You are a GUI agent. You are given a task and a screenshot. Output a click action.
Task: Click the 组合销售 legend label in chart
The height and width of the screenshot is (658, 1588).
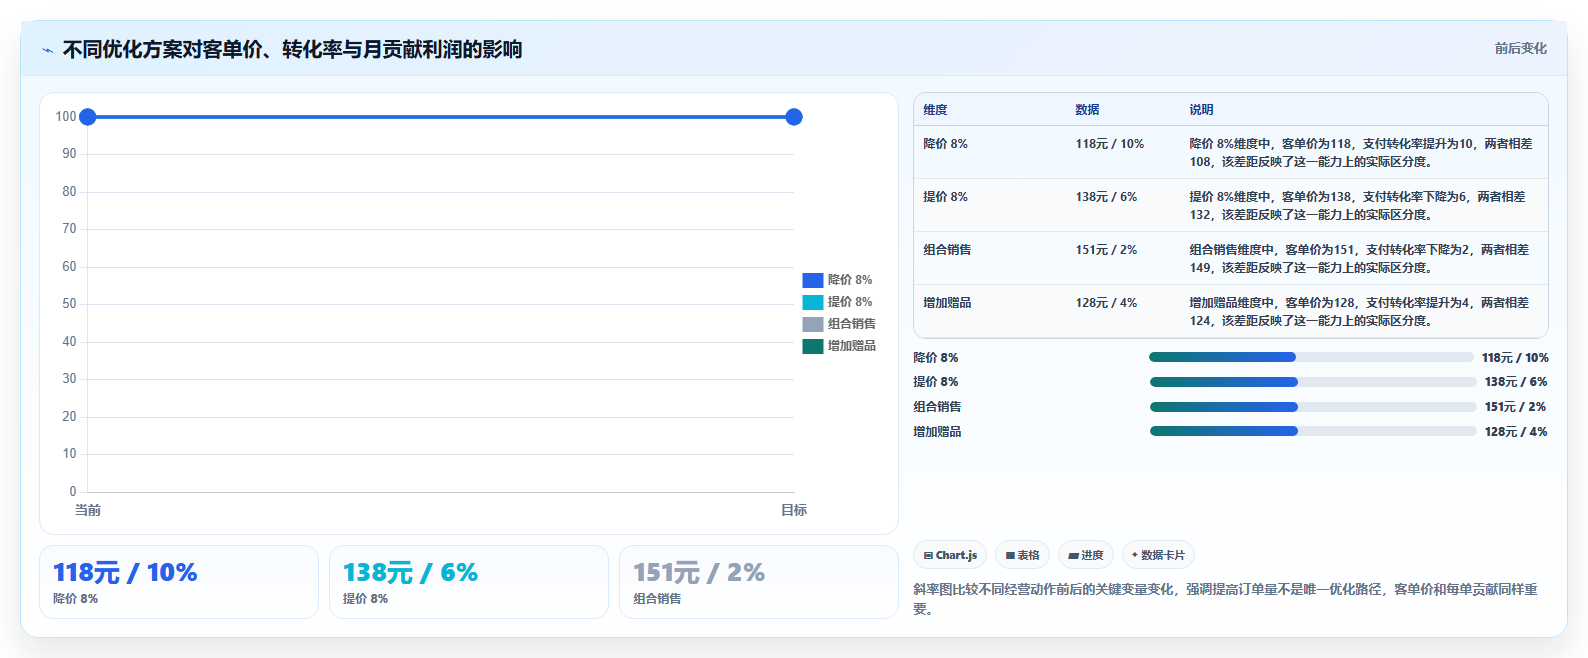pyautogui.click(x=852, y=324)
